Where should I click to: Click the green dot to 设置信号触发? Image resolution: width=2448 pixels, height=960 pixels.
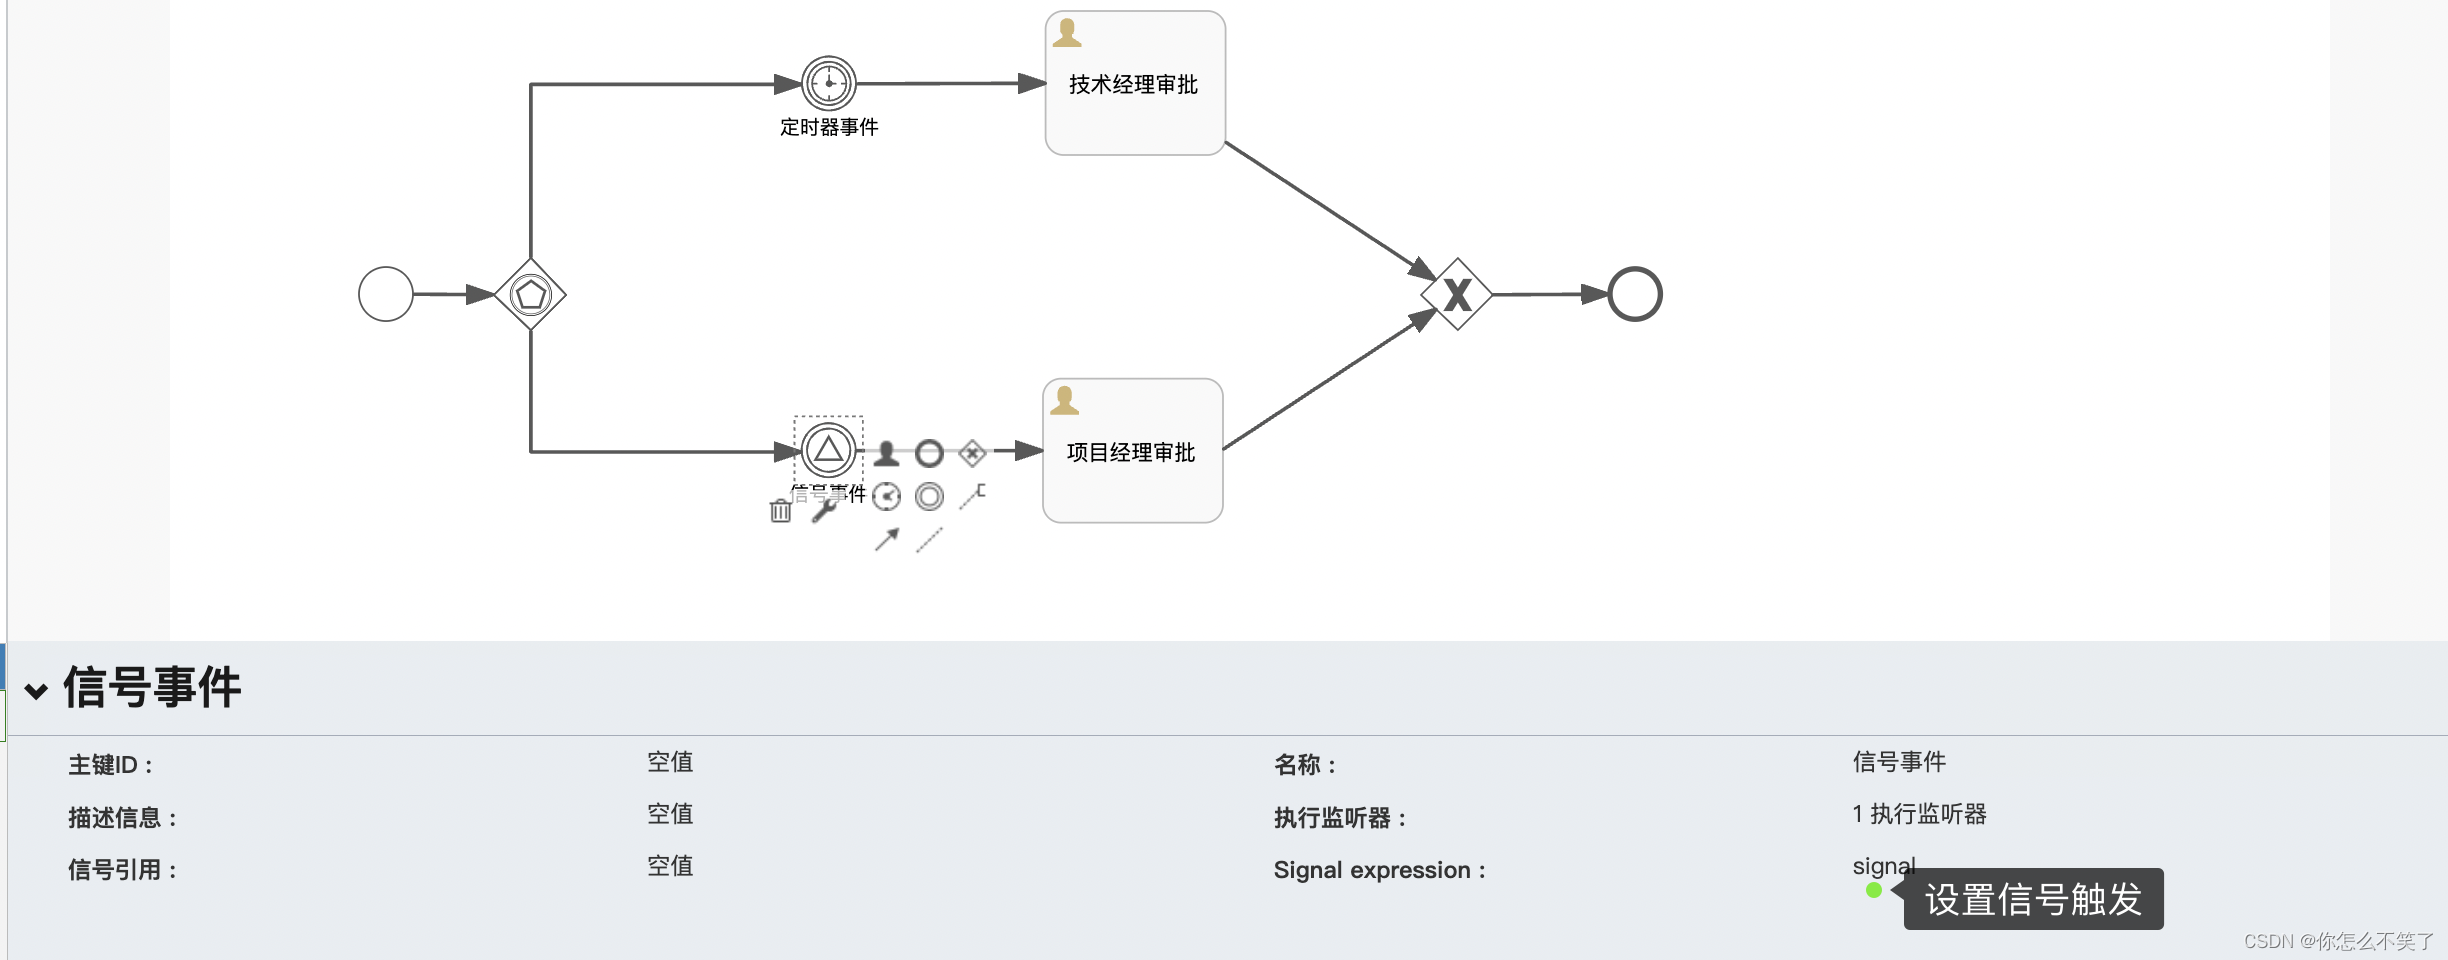[1875, 890]
